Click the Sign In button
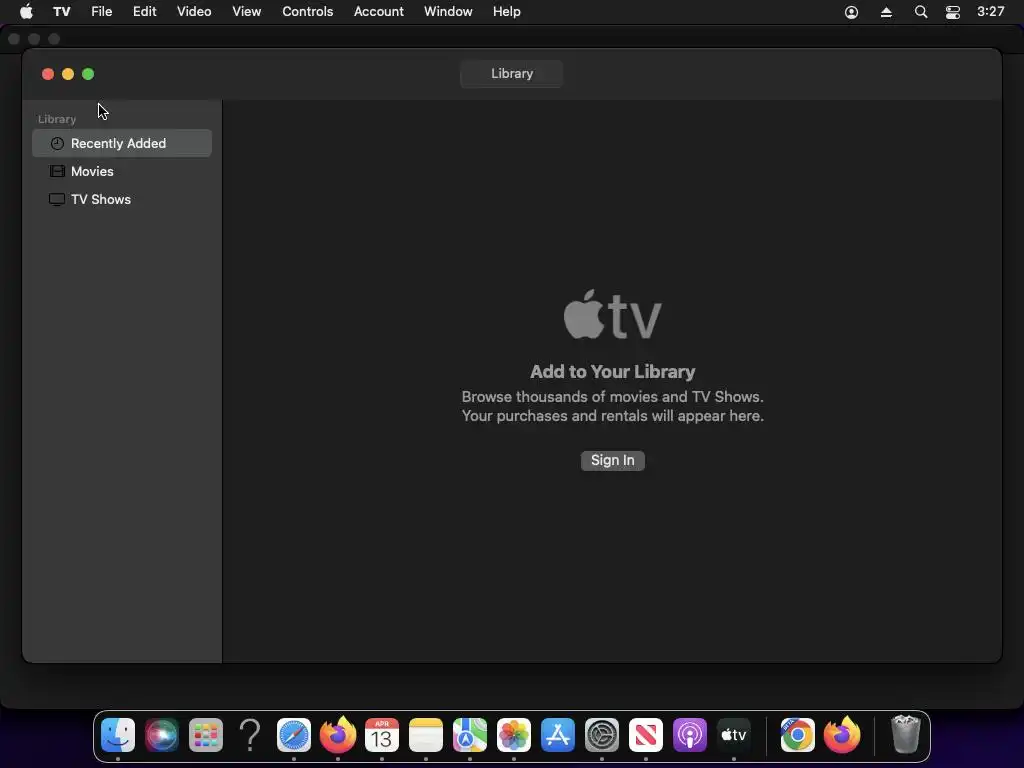 [613, 460]
